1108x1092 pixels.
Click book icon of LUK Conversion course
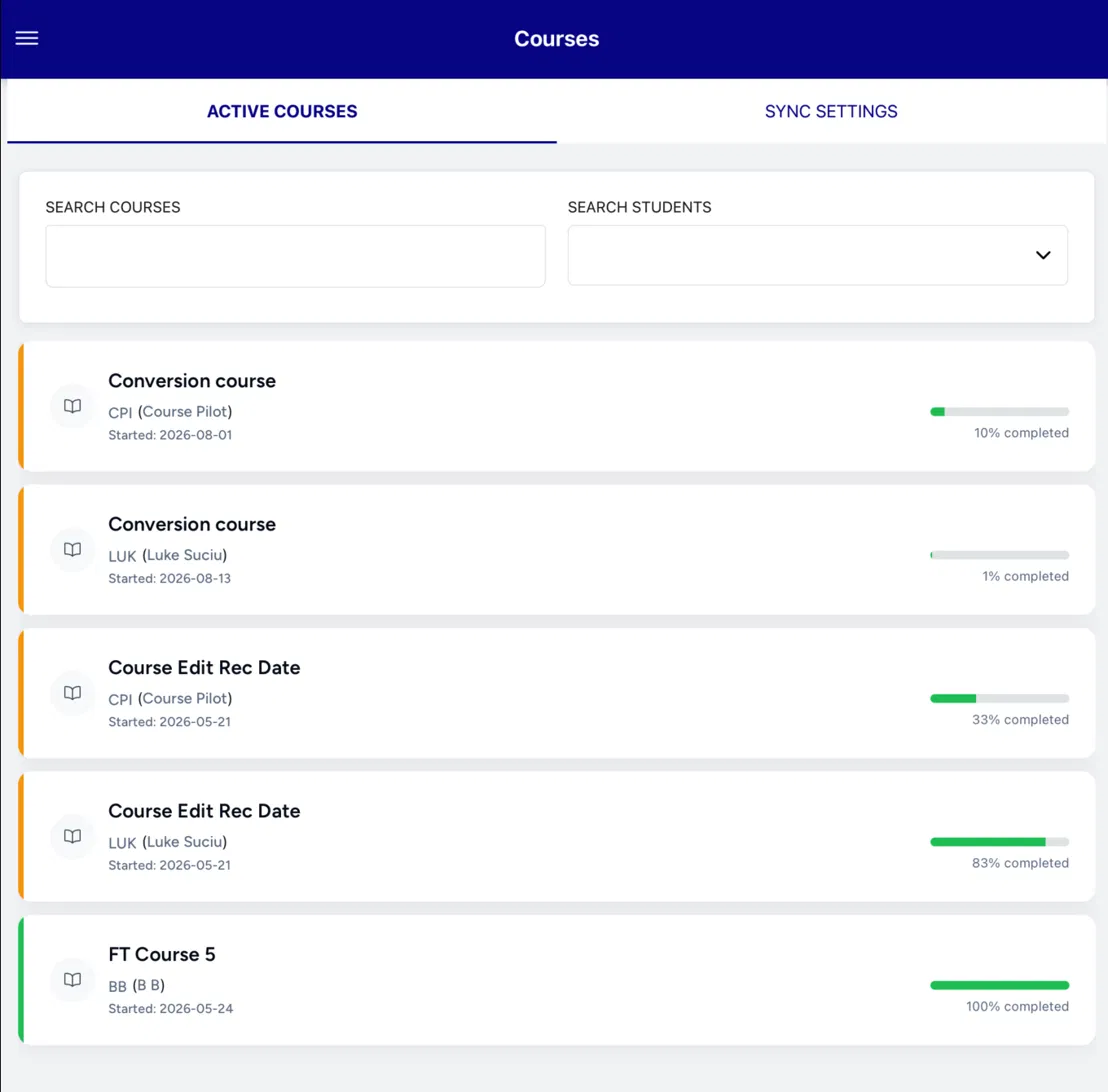(72, 550)
